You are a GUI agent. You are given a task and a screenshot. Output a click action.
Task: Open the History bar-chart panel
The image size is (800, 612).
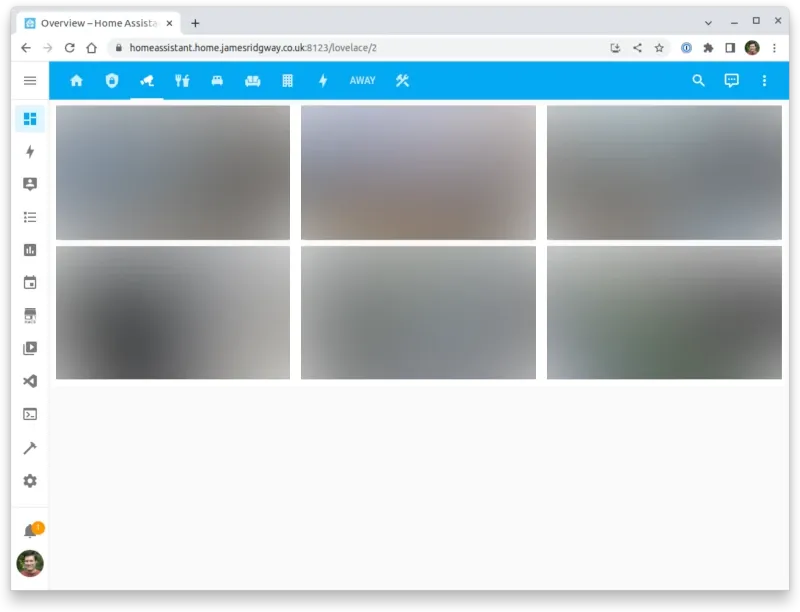pyautogui.click(x=30, y=250)
